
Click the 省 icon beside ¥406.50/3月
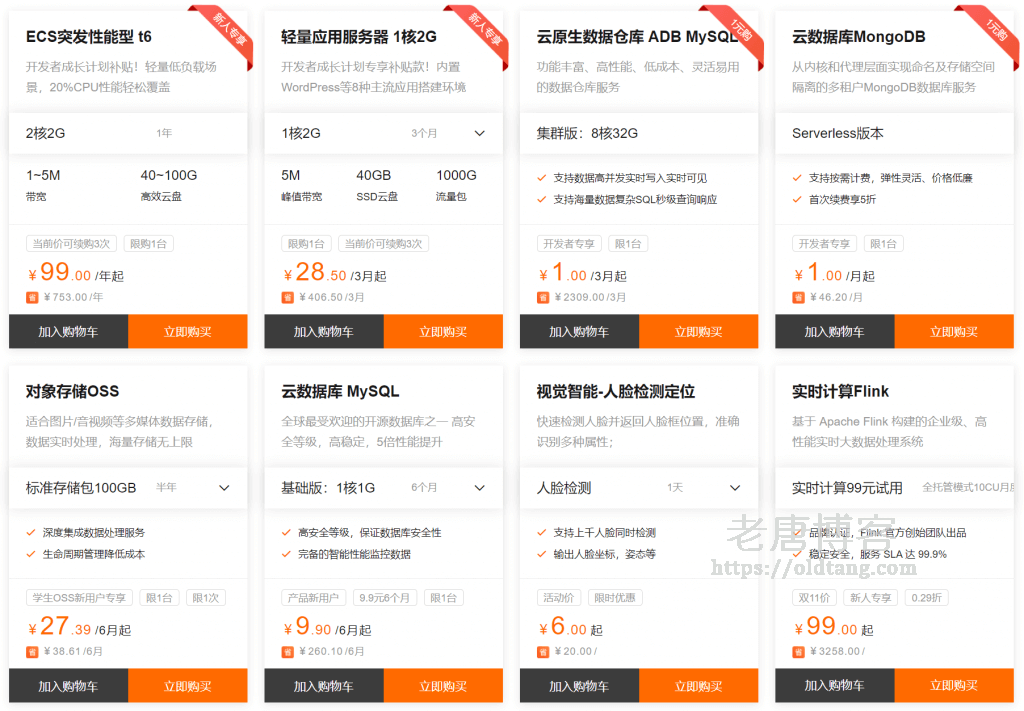pyautogui.click(x=287, y=297)
